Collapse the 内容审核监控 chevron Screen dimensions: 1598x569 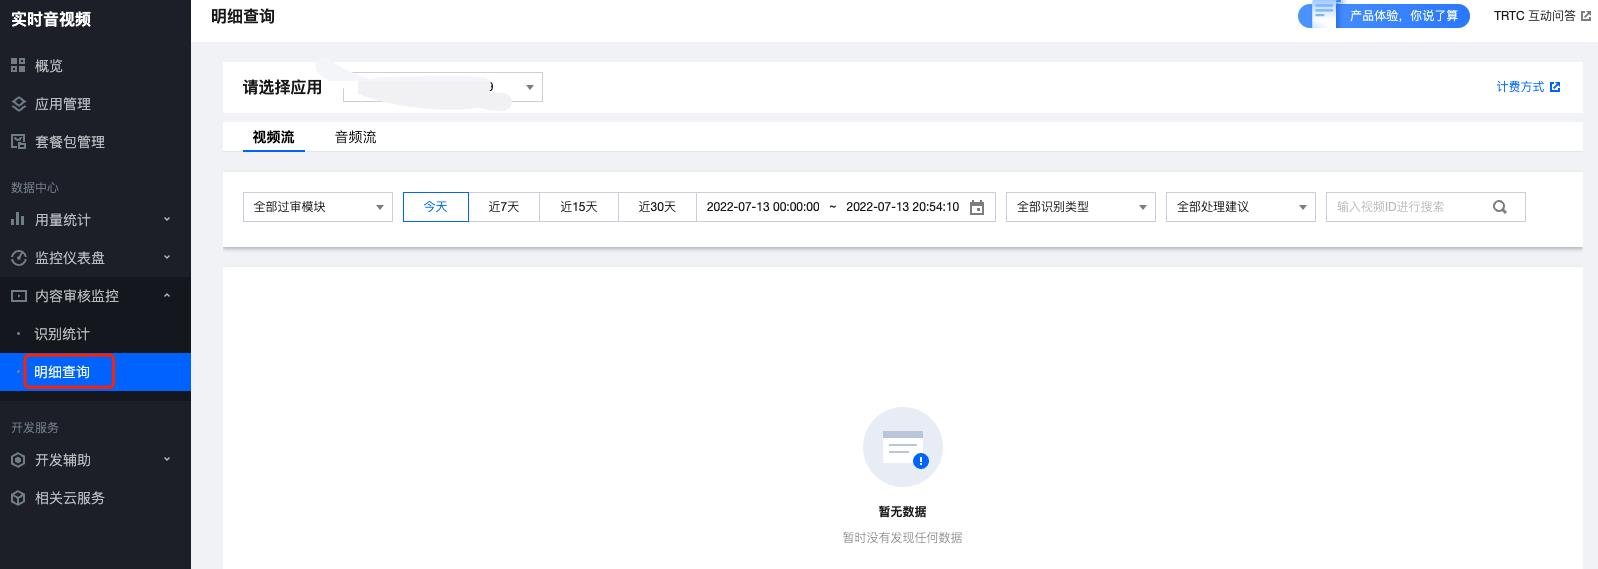click(167, 295)
